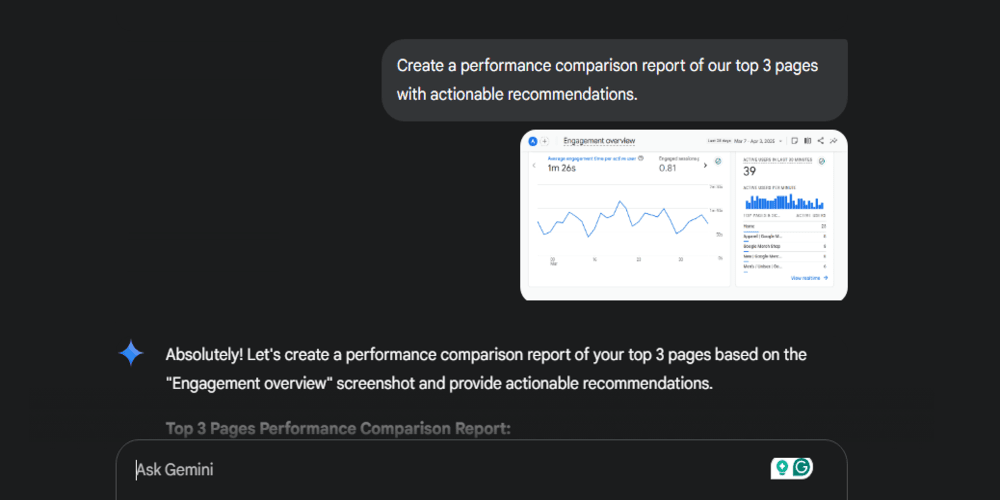Viewport: 1000px width, 500px height.
Task: Click the green check badge on active users card
Action: pos(821,160)
